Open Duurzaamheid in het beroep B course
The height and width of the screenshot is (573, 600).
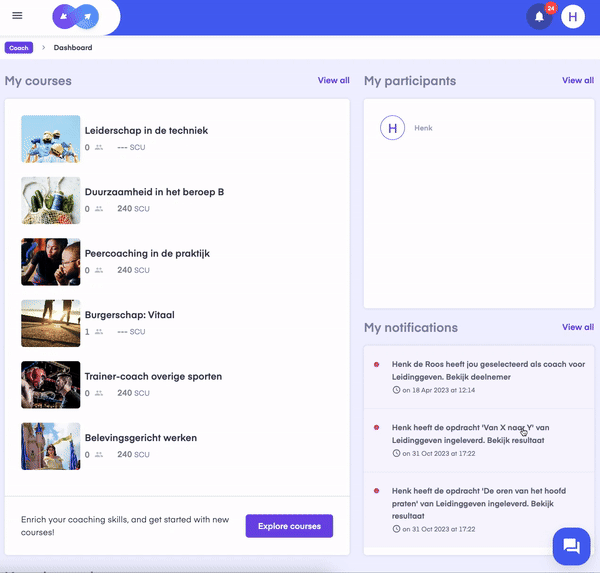tap(154, 192)
